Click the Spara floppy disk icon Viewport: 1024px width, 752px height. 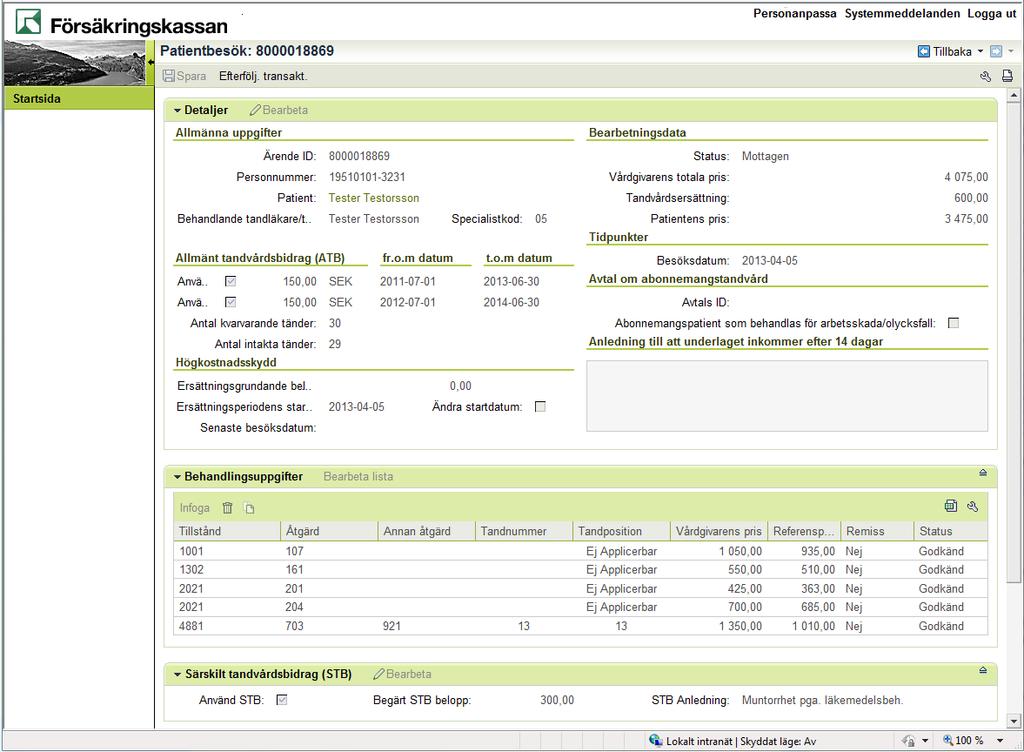[168, 76]
